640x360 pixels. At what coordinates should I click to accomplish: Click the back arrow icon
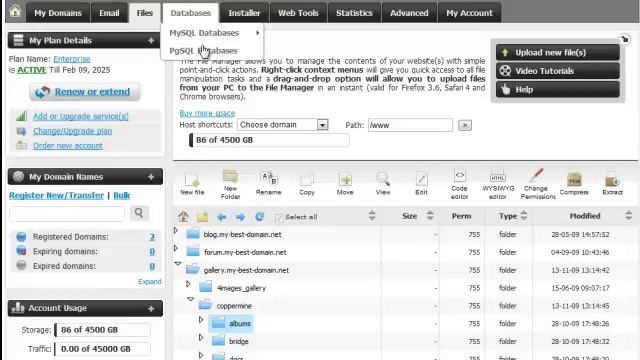pyautogui.click(x=222, y=217)
